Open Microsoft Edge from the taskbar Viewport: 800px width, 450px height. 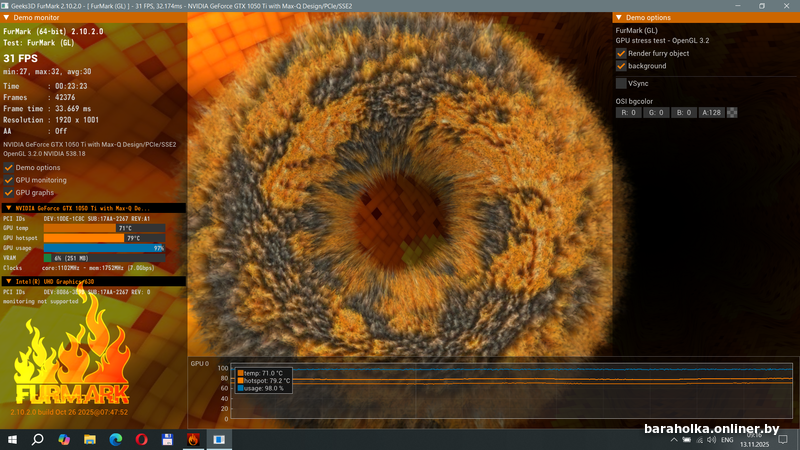[x=116, y=439]
